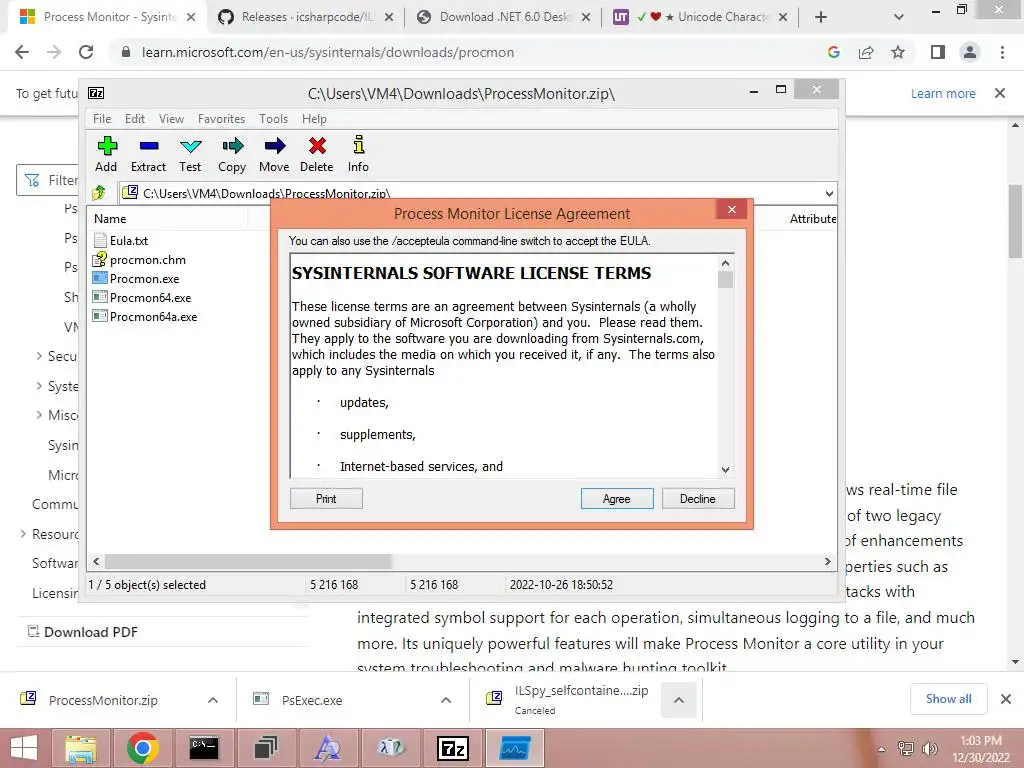Open the 7-Zip address path dropdown
Image resolution: width=1024 pixels, height=768 pixels.
click(x=829, y=193)
